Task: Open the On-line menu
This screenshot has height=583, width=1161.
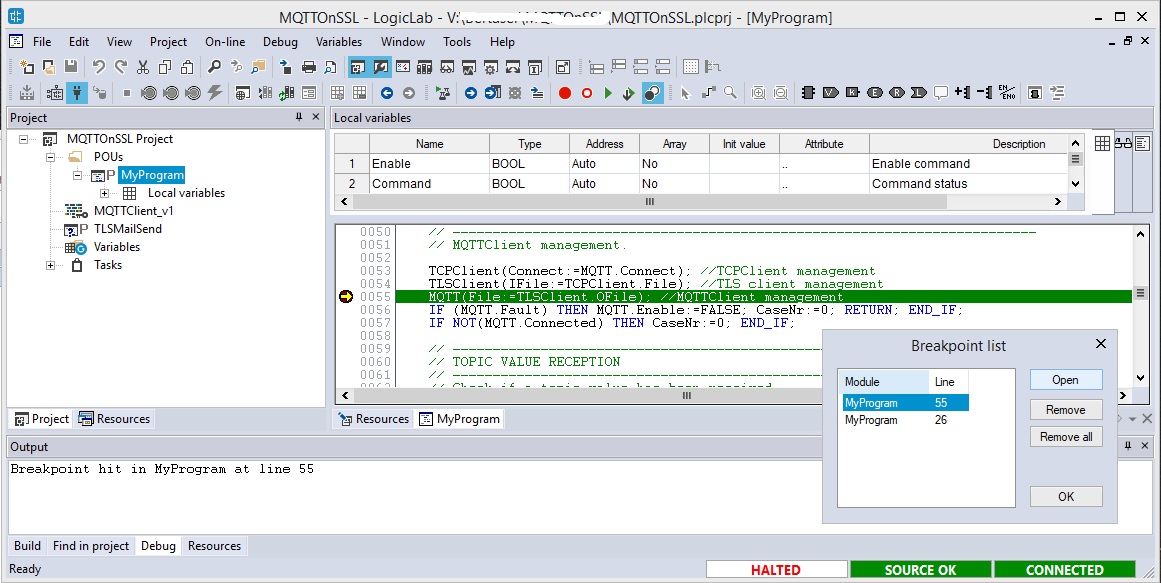Action: tap(225, 42)
